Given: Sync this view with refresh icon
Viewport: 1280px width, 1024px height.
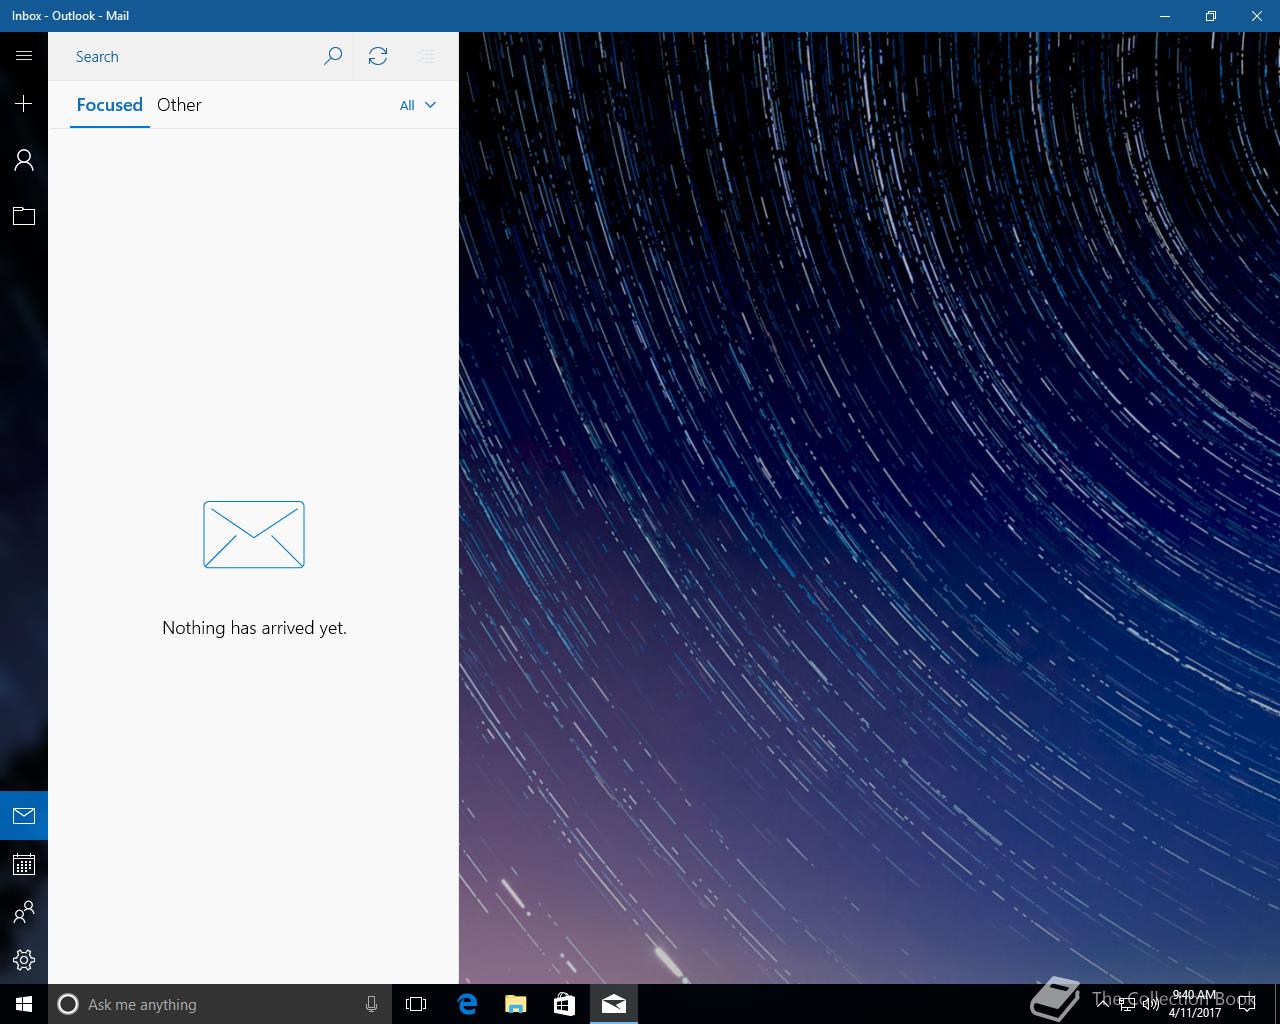Looking at the screenshot, I should click(x=378, y=56).
